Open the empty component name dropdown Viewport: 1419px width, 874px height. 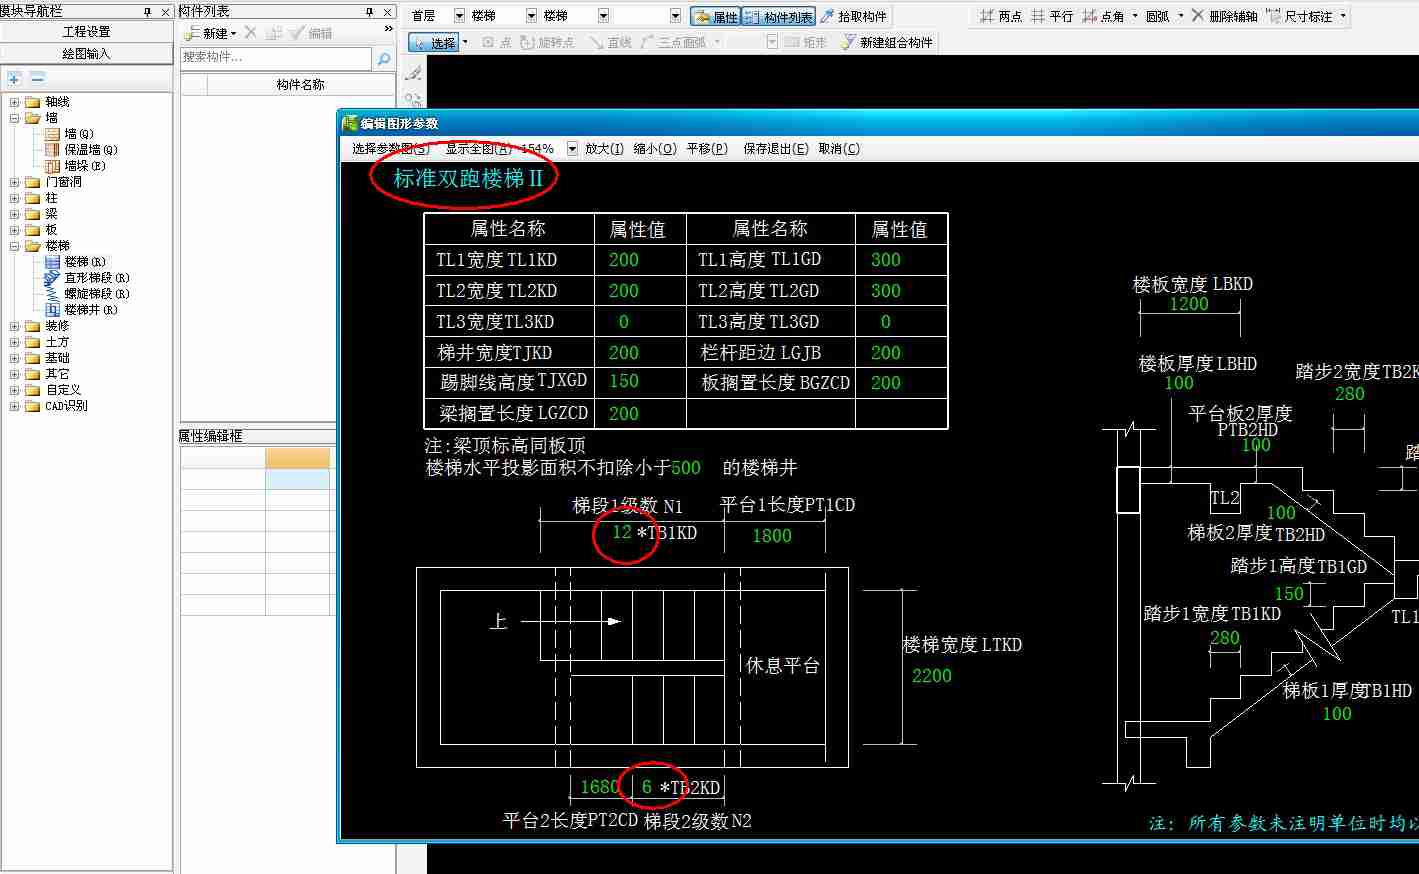(676, 17)
